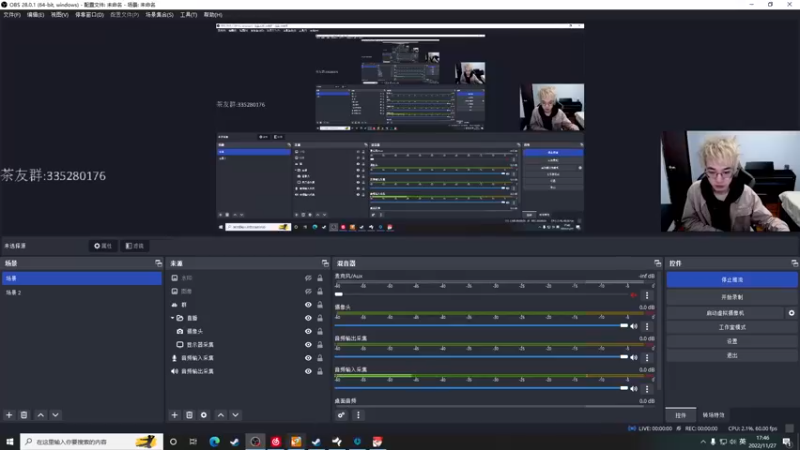Image resolution: width=800 pixels, height=450 pixels.
Task: Hide the 群 source
Action: pos(308,305)
